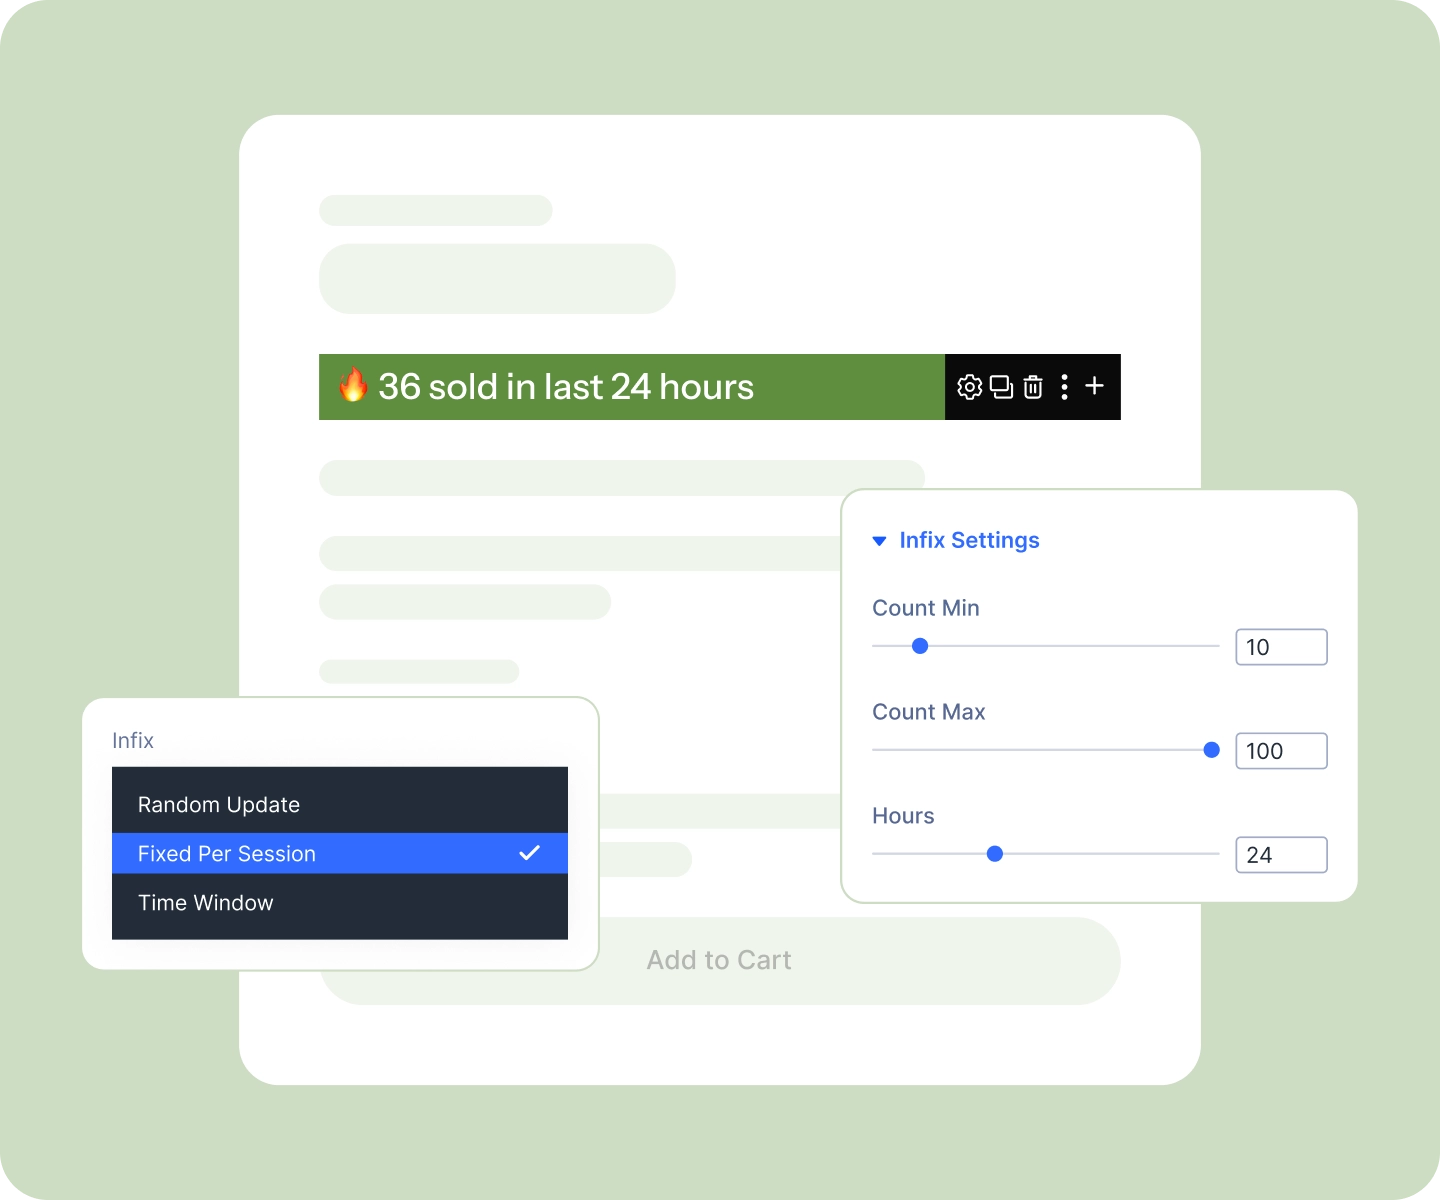Pick Time Window option

point(340,903)
